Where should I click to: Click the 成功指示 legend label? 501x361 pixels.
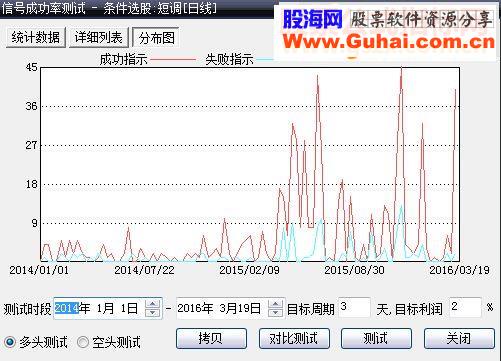point(124,60)
